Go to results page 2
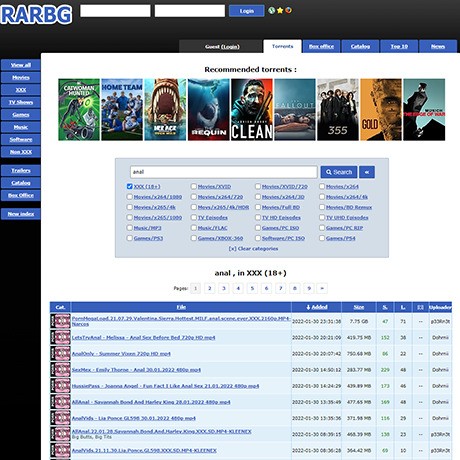The height and width of the screenshot is (460, 460). (210, 288)
